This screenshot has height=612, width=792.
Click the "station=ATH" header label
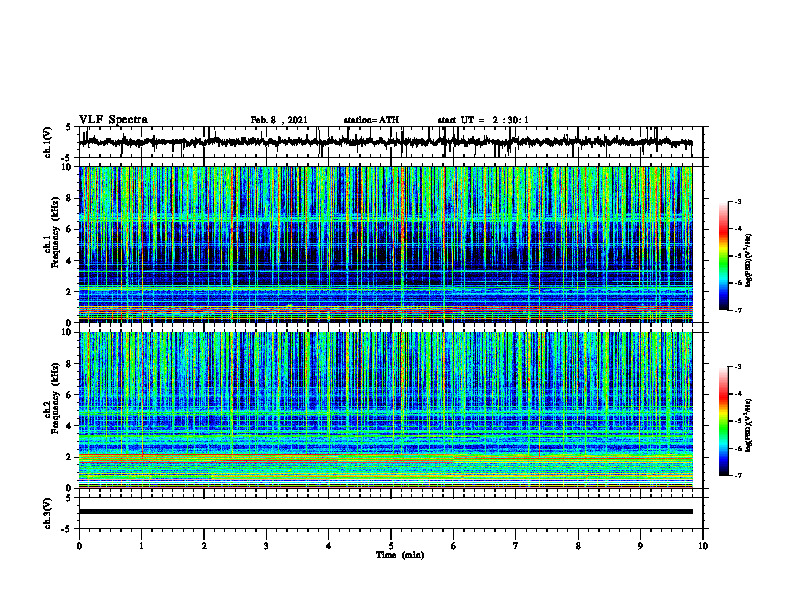click(x=371, y=120)
